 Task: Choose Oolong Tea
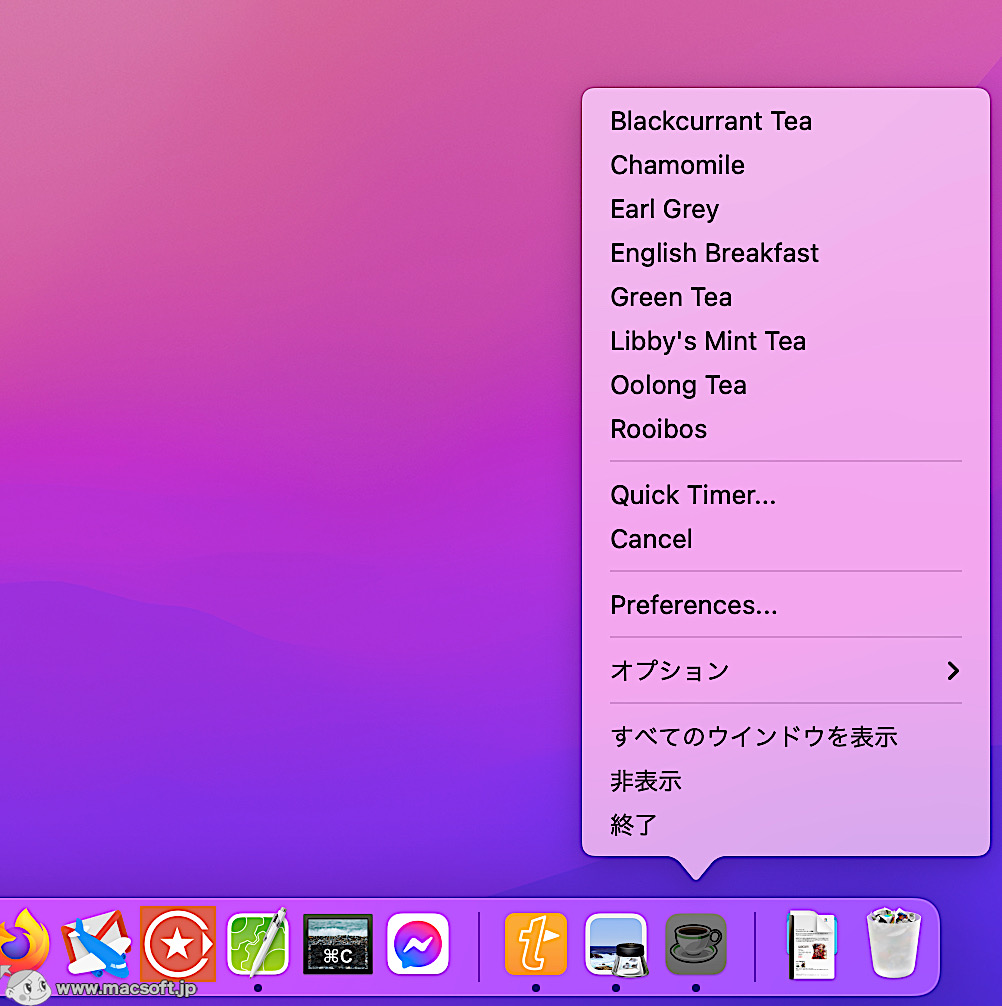point(786,385)
